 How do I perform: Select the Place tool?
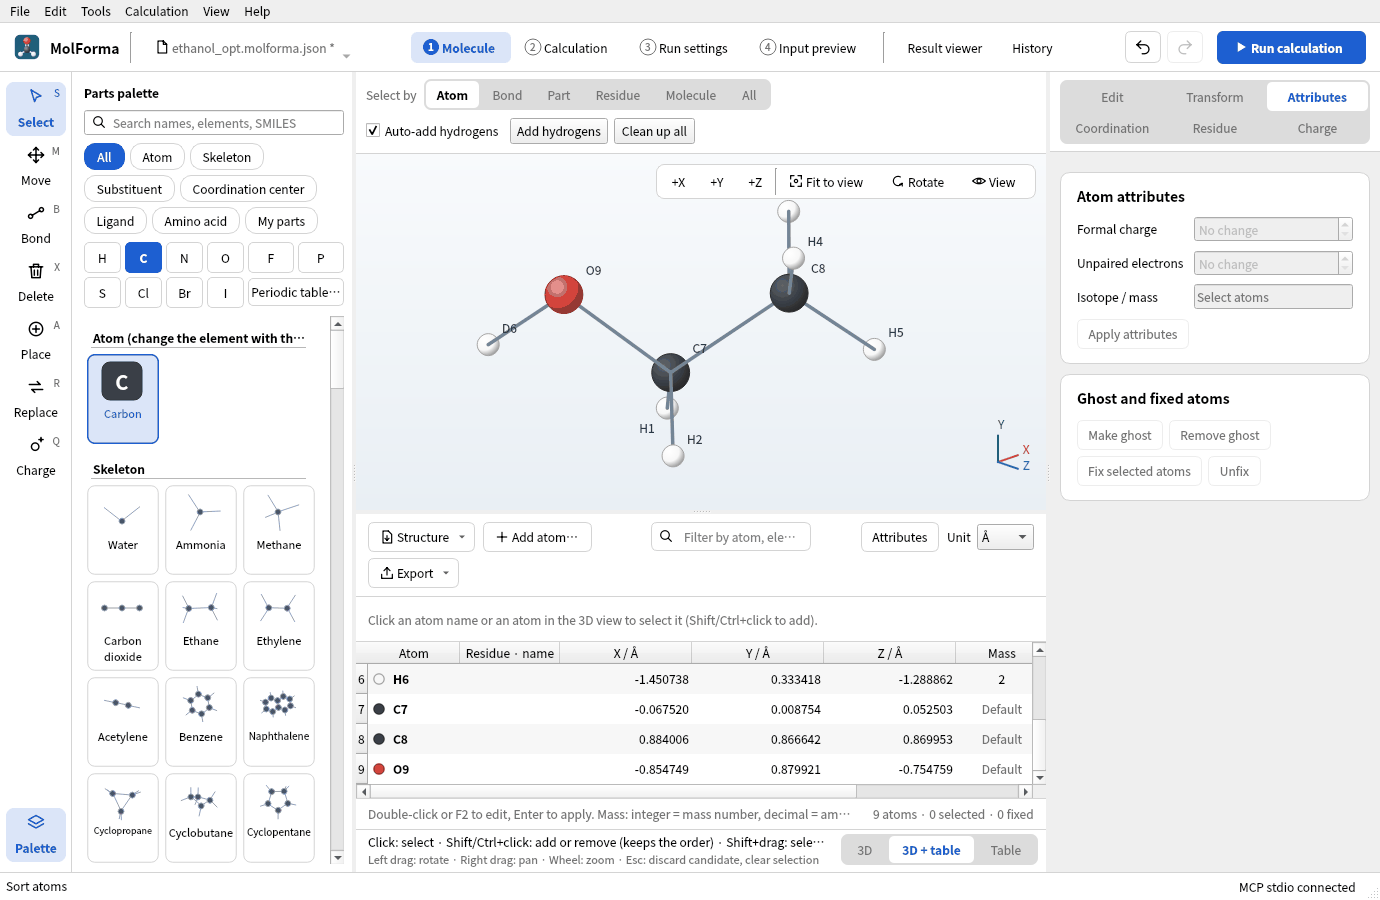36,340
